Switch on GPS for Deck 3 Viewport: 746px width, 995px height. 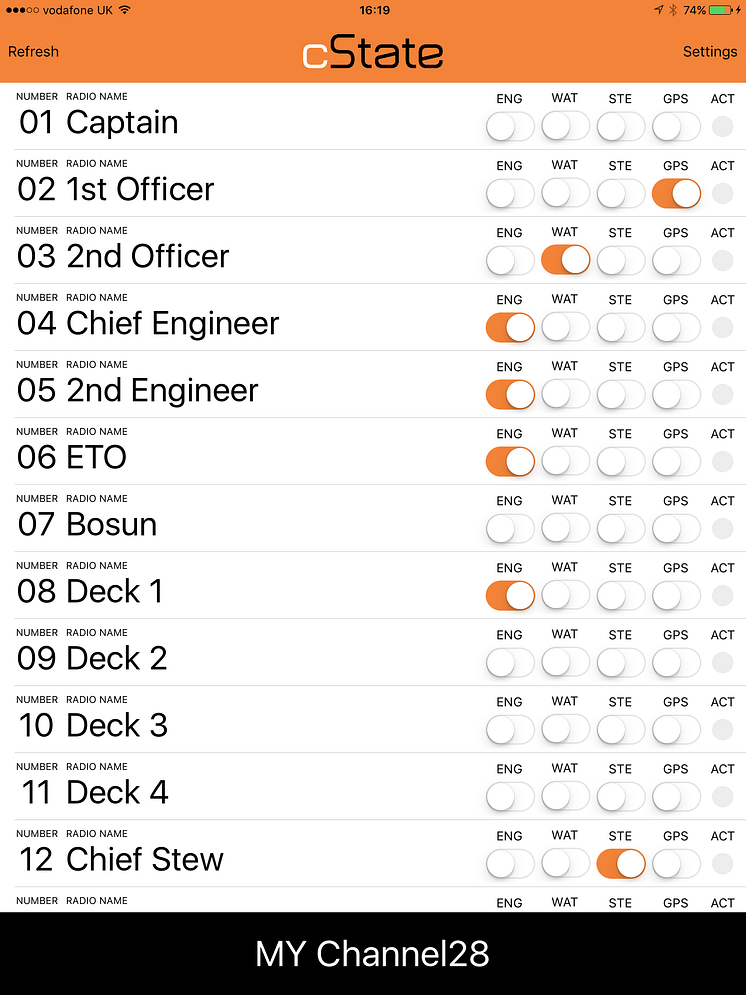tap(676, 729)
